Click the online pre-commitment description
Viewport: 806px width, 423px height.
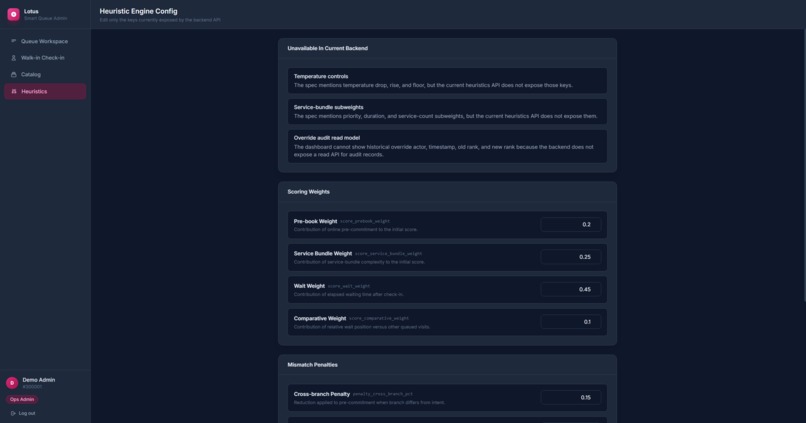[x=356, y=230]
